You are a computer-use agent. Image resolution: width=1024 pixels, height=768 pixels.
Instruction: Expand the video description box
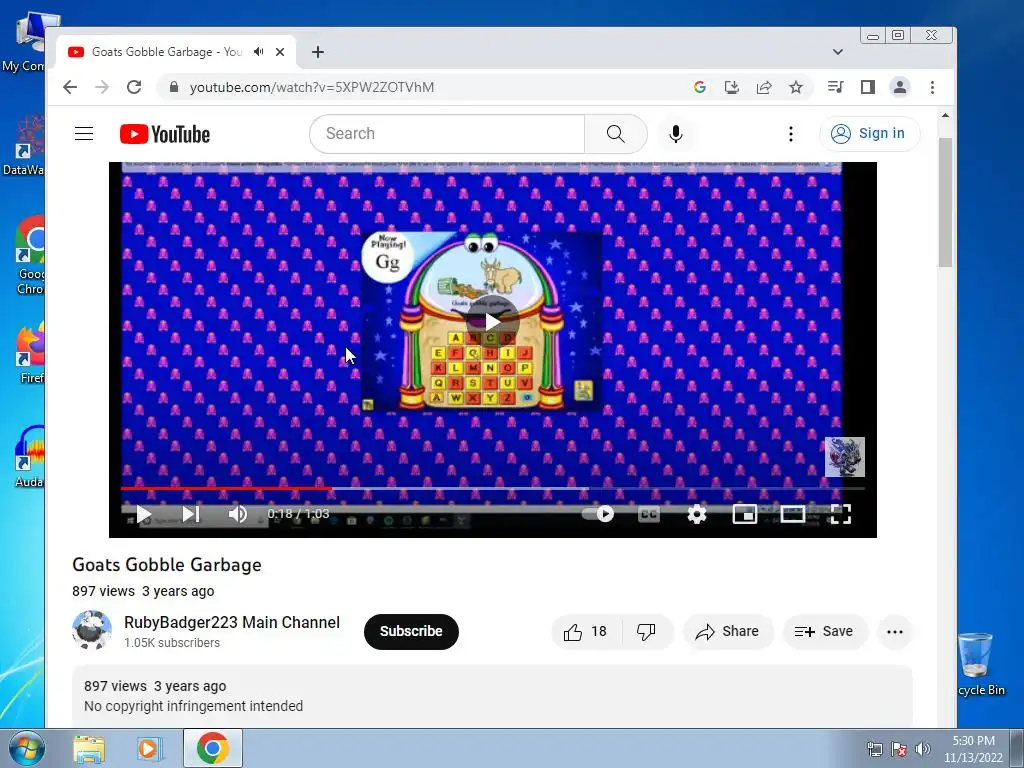[492, 696]
